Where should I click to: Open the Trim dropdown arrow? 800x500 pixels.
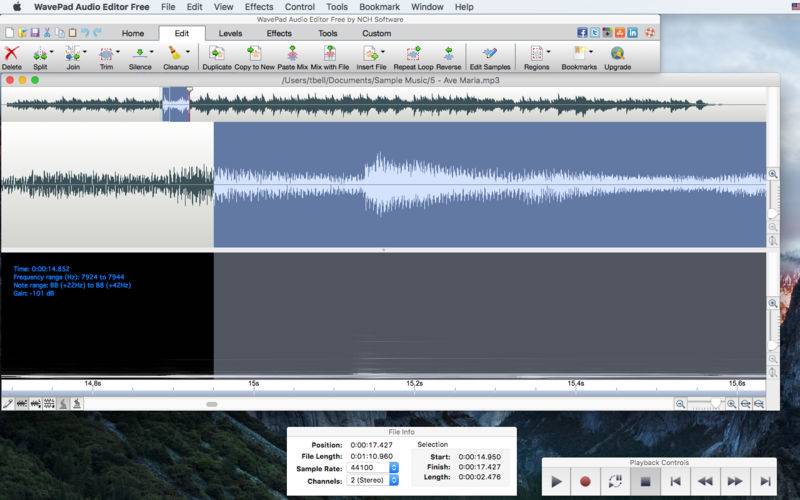pos(118,52)
